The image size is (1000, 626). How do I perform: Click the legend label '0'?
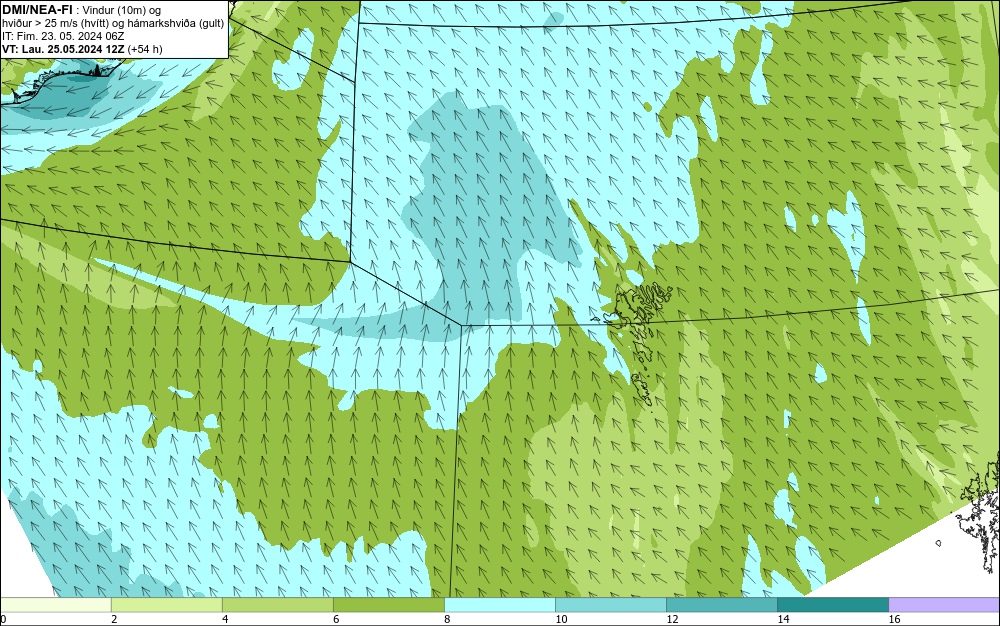(3, 619)
